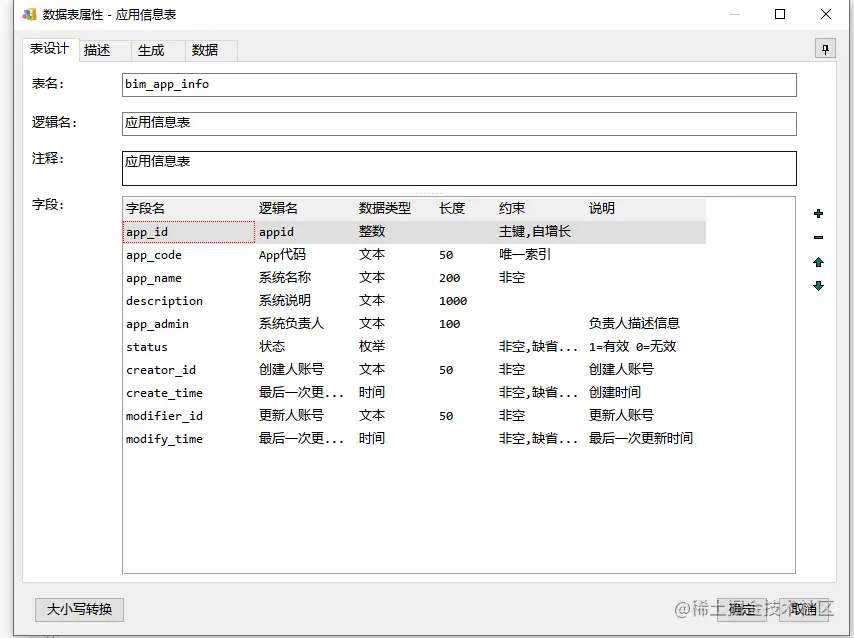
Task: Edit the logical name 应用信息表
Action: click(400, 123)
